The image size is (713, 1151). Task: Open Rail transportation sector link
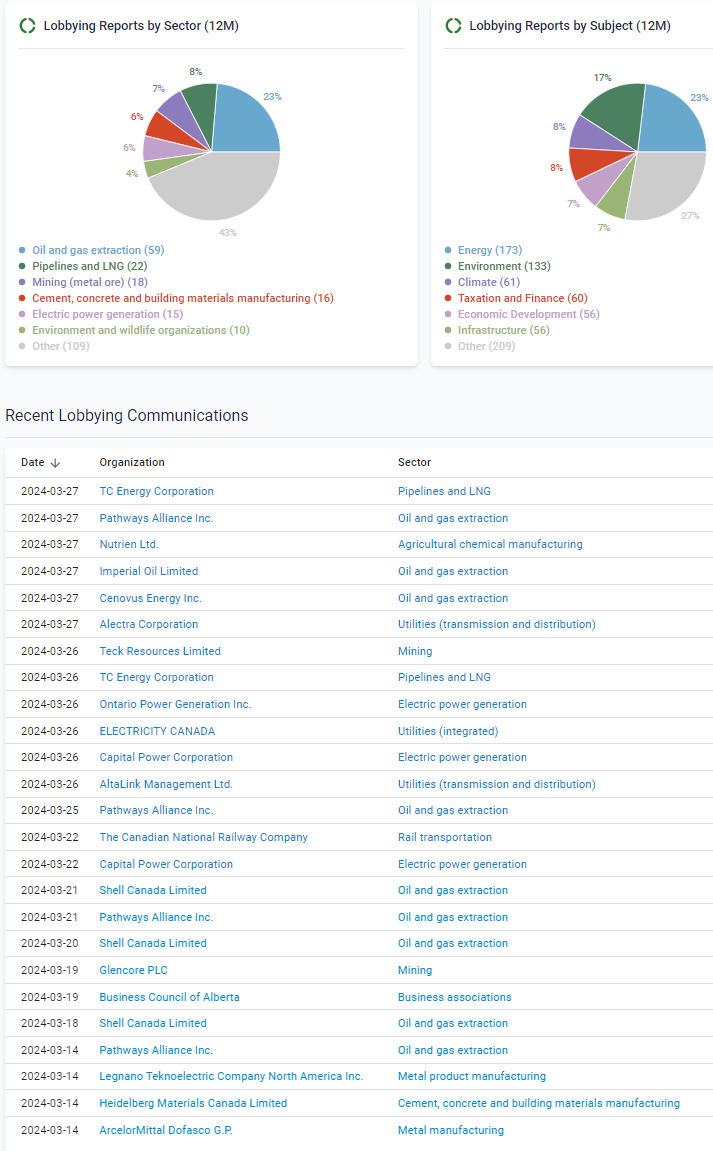click(445, 838)
